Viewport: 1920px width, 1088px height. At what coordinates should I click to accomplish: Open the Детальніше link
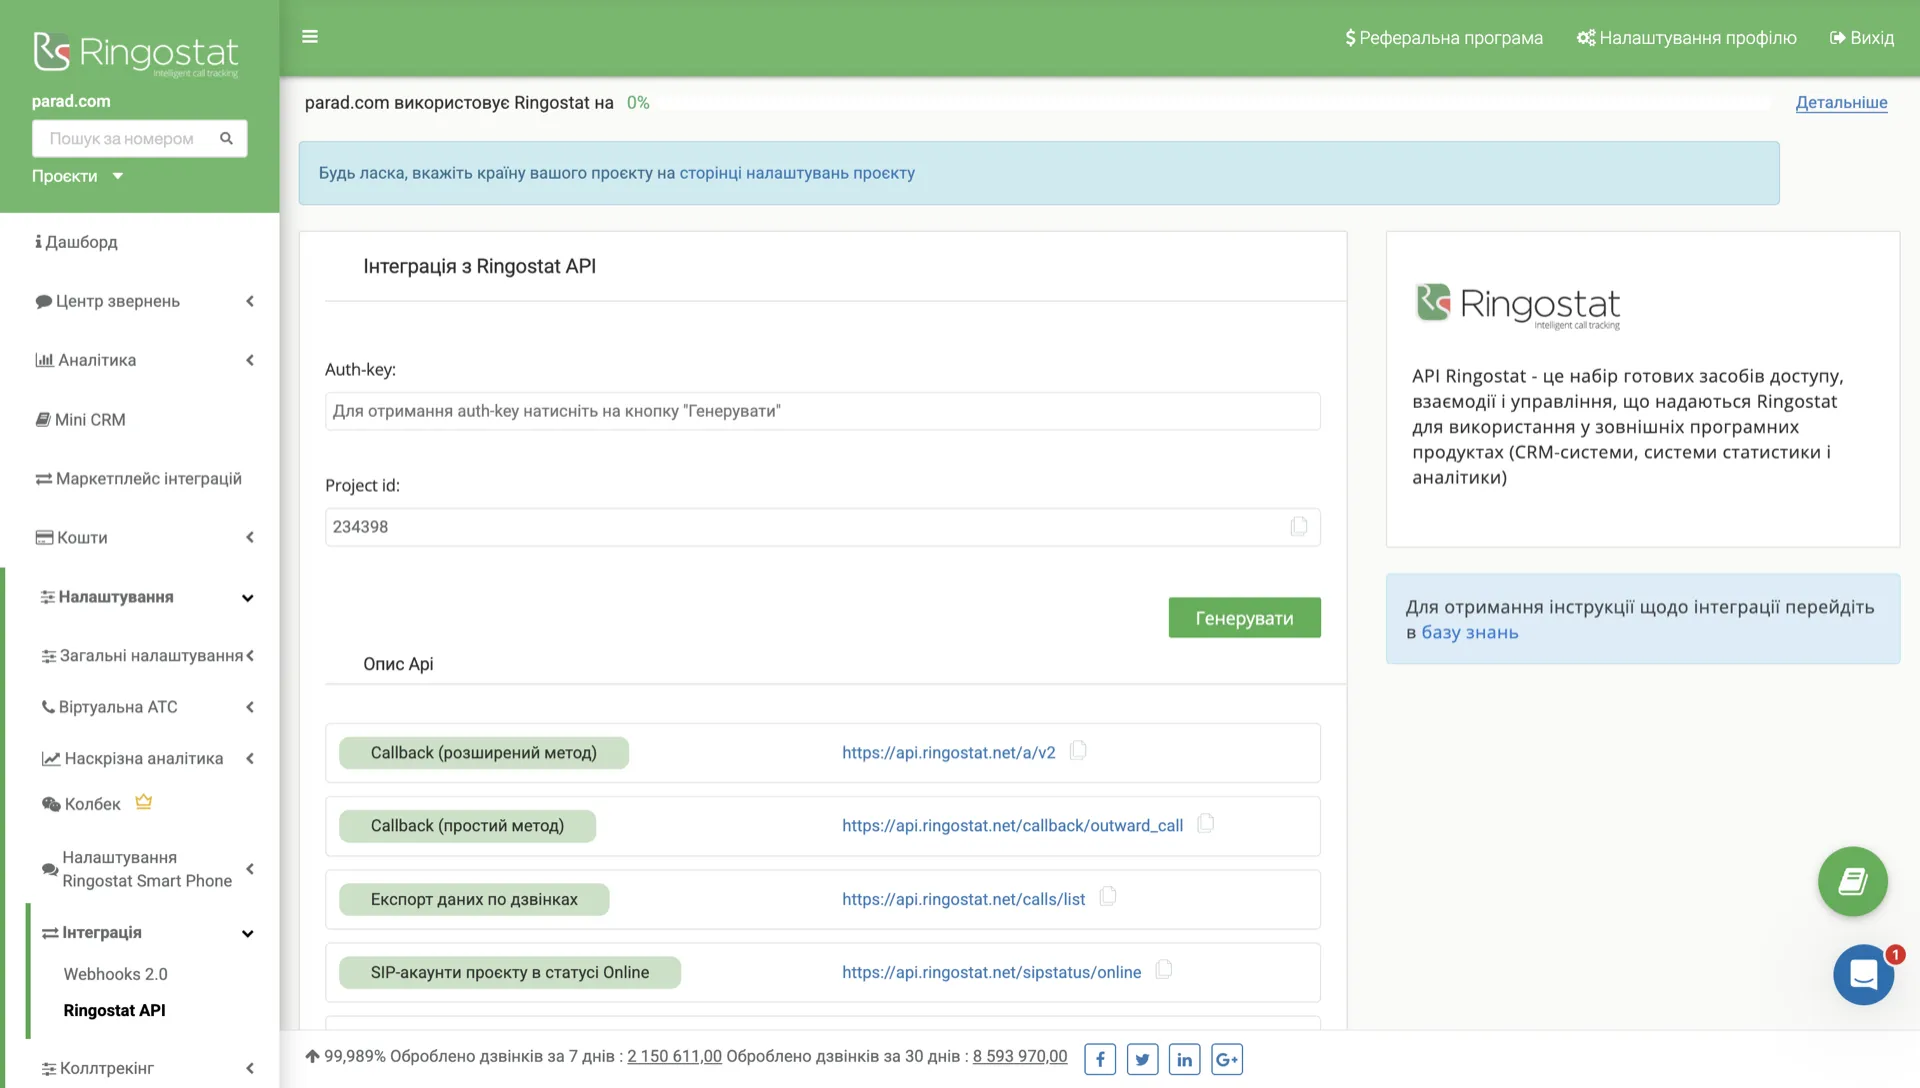[1841, 102]
